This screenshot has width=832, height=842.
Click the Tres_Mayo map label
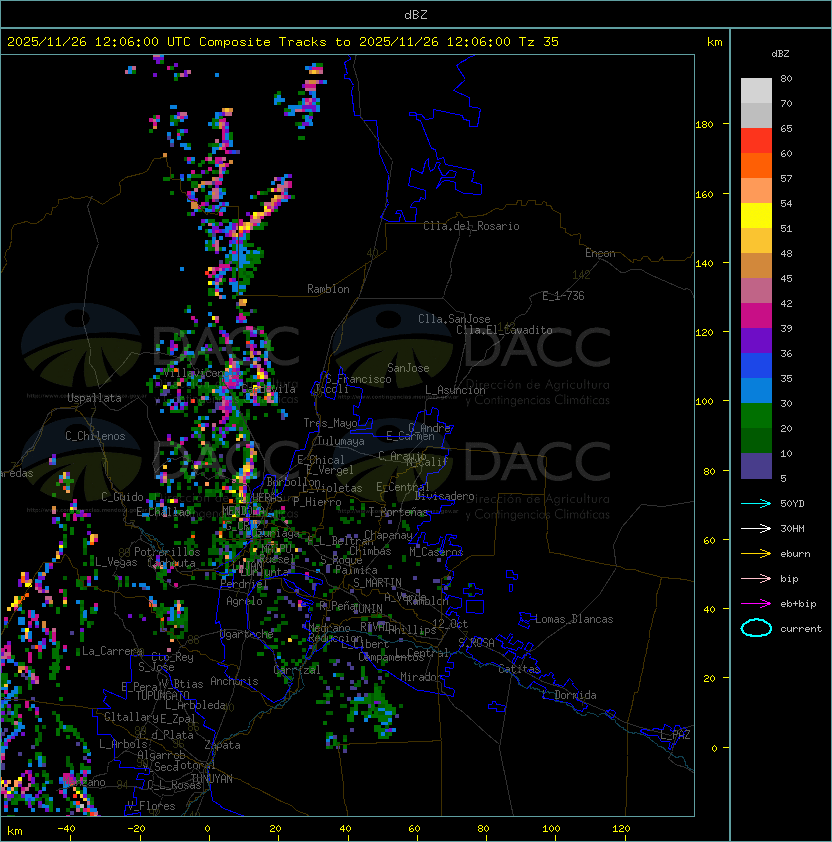coord(330,423)
